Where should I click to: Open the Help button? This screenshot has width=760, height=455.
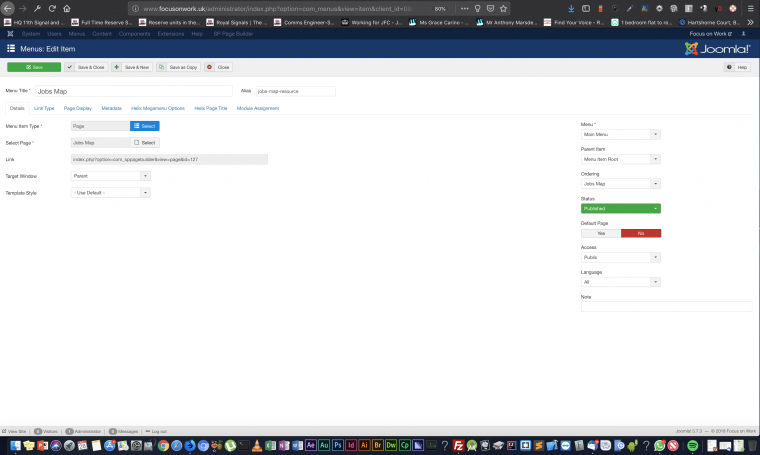pos(737,67)
